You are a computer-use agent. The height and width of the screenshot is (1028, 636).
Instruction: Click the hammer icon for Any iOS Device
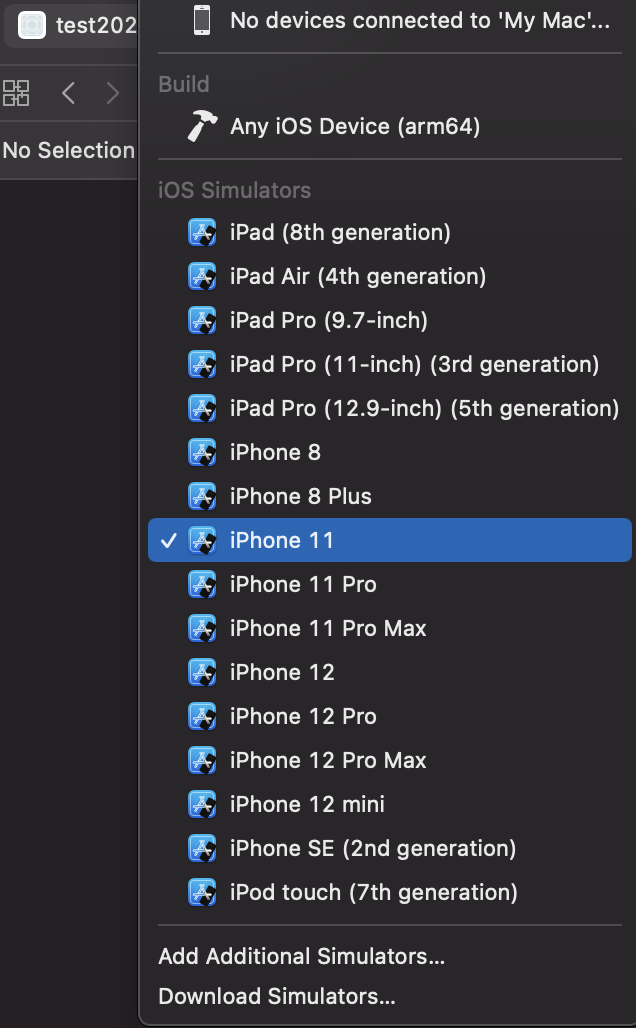202,126
